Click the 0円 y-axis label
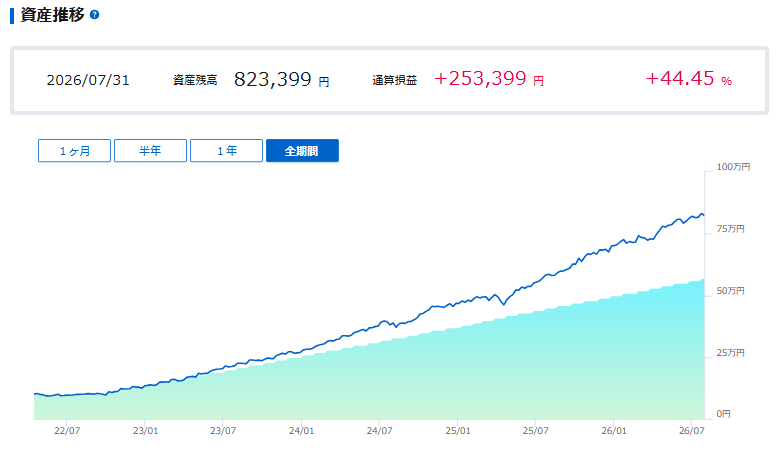Screen dimensions: 779x452 pyautogui.click(x=723, y=414)
